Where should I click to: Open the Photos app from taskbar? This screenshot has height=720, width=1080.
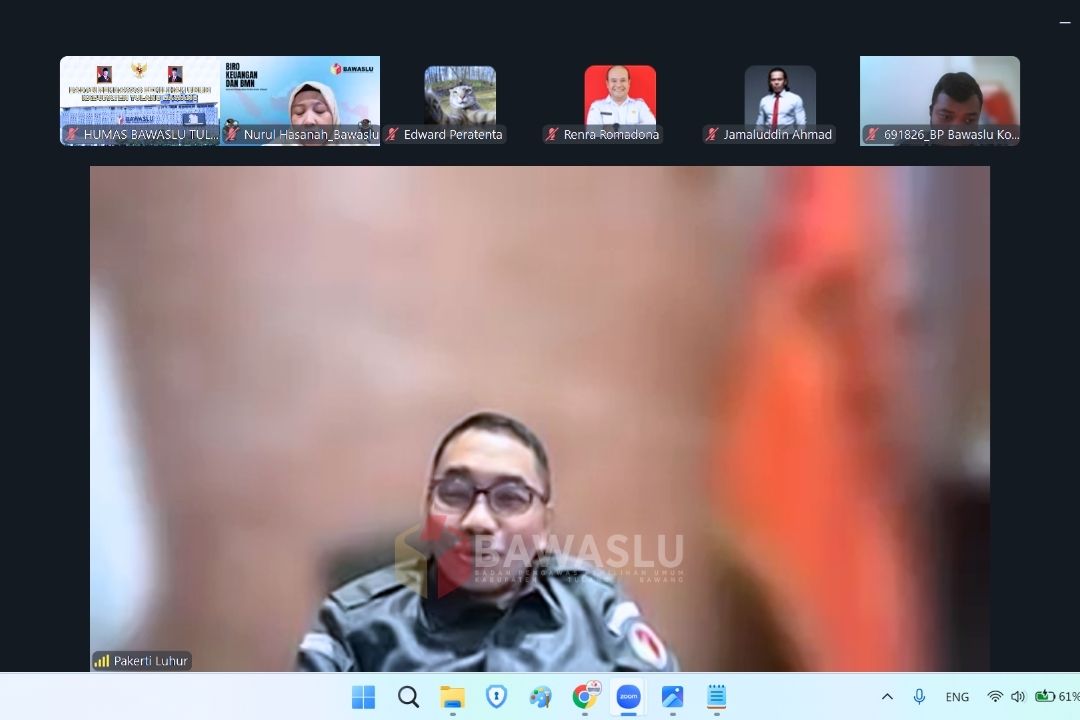672,697
